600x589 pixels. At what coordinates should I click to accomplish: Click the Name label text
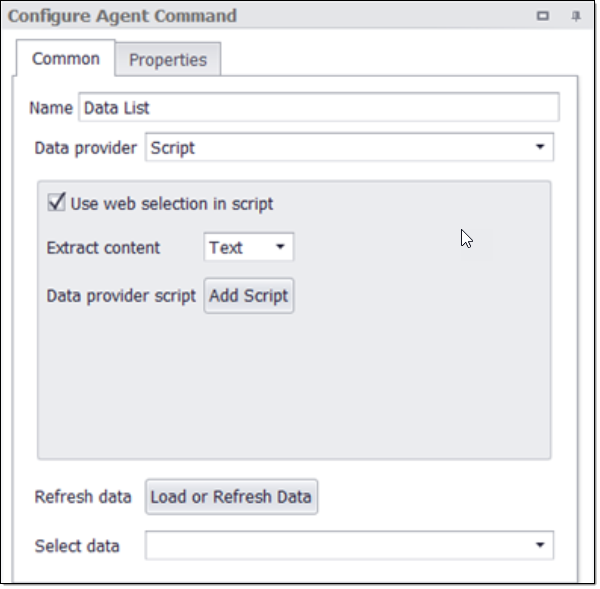pyautogui.click(x=51, y=108)
